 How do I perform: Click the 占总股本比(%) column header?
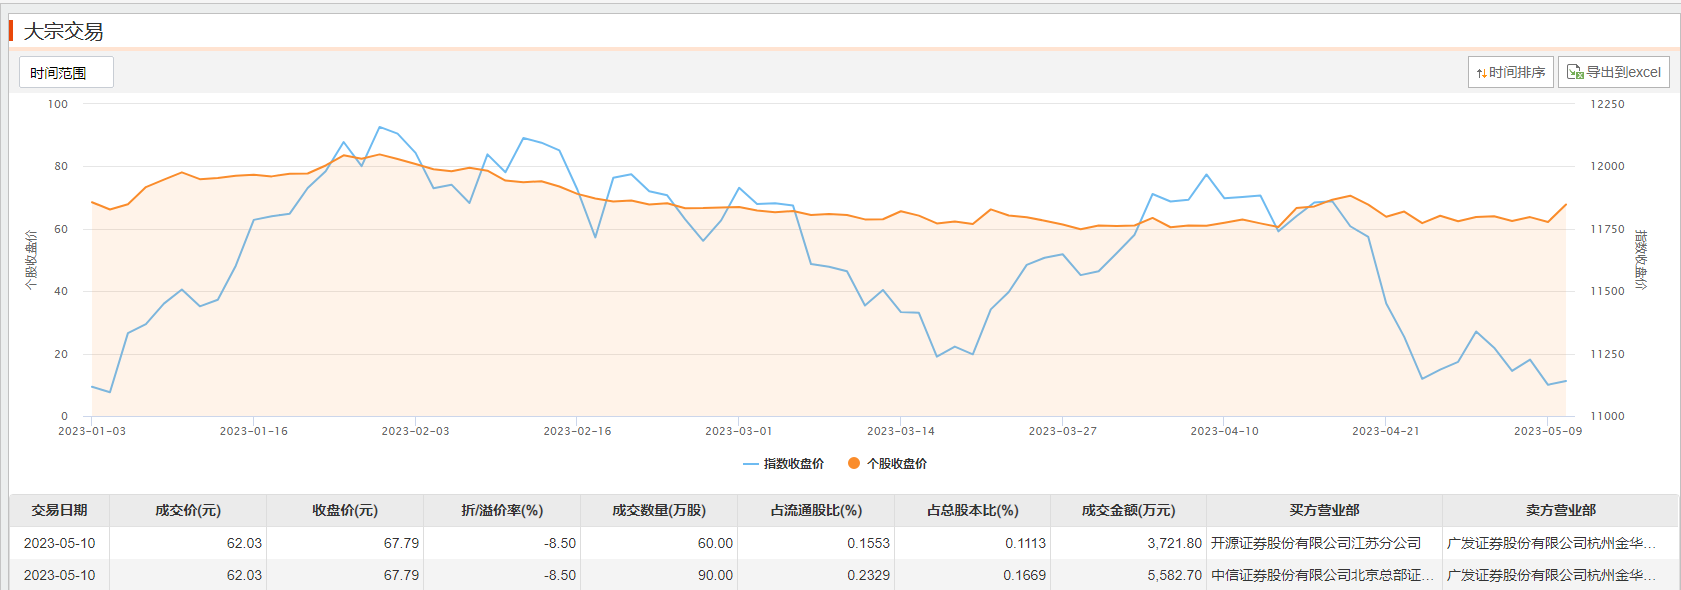[973, 510]
